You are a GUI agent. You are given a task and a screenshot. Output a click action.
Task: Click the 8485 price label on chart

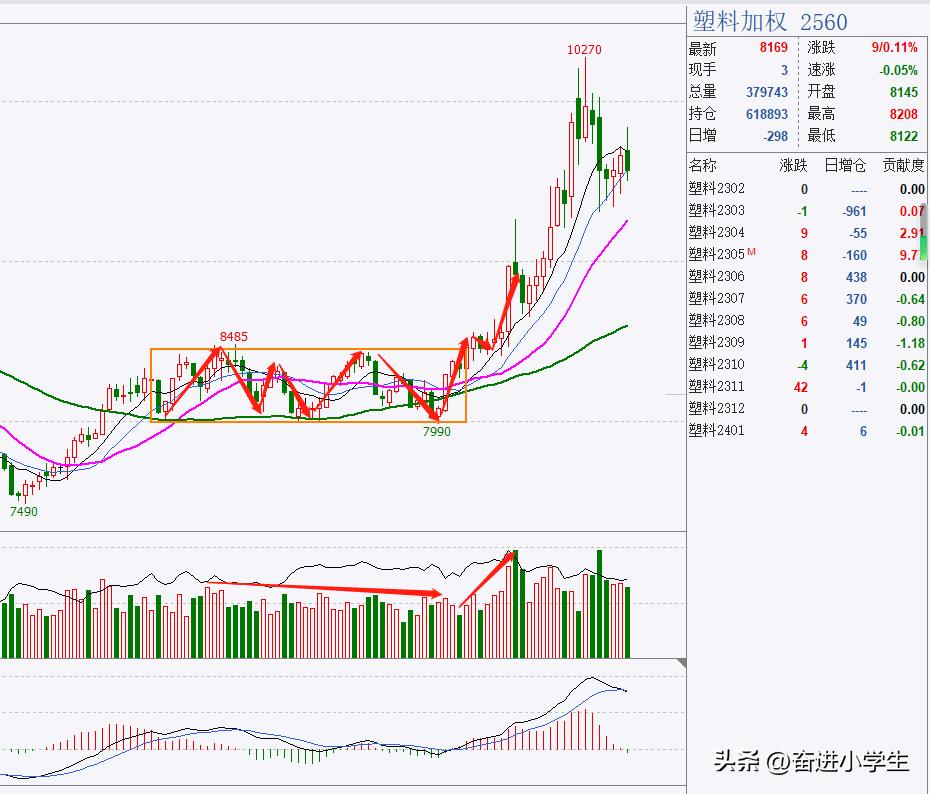point(234,337)
